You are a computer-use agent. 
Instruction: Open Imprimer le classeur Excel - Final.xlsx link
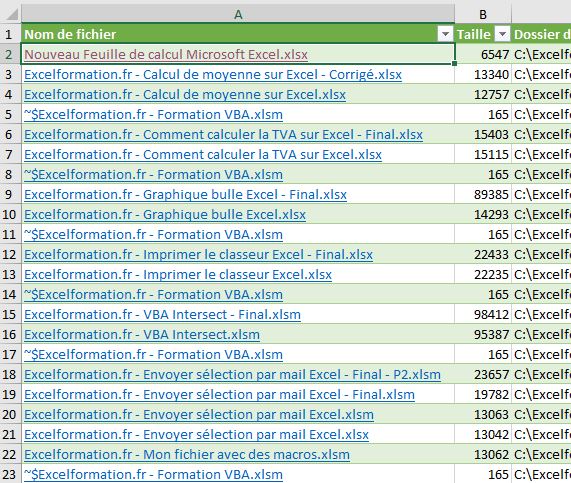[198, 255]
